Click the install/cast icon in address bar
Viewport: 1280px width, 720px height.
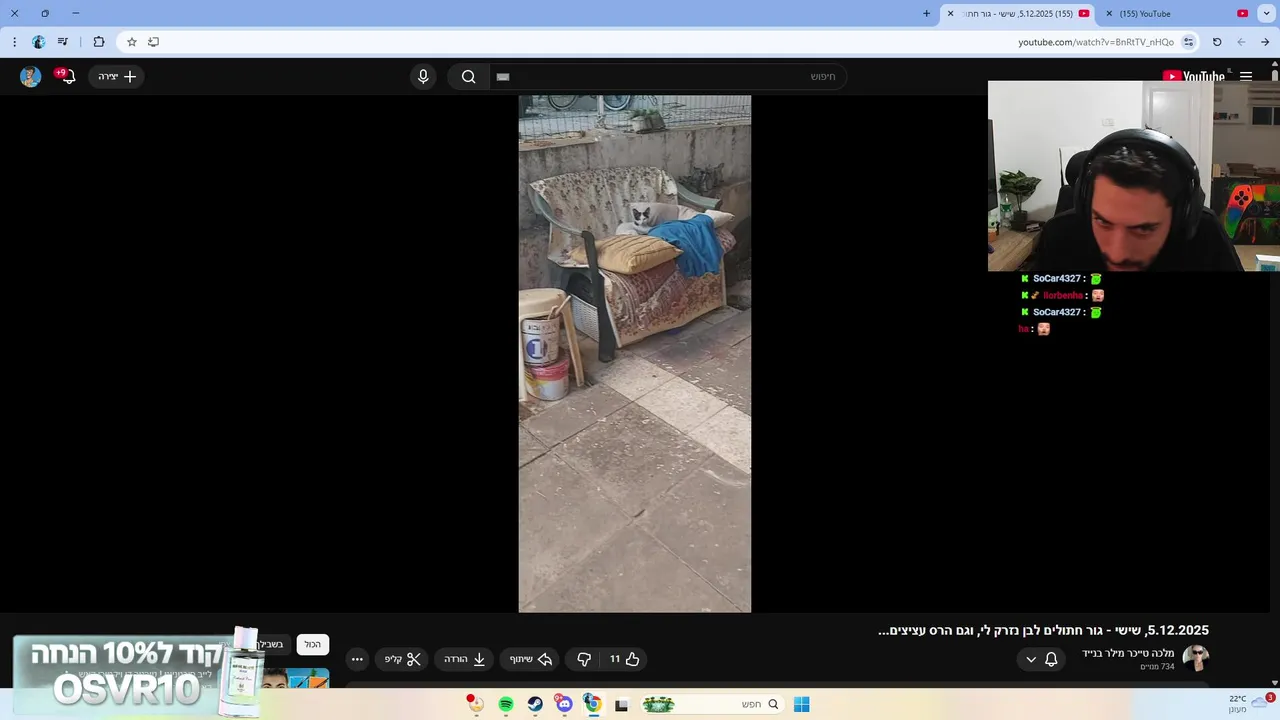[153, 42]
